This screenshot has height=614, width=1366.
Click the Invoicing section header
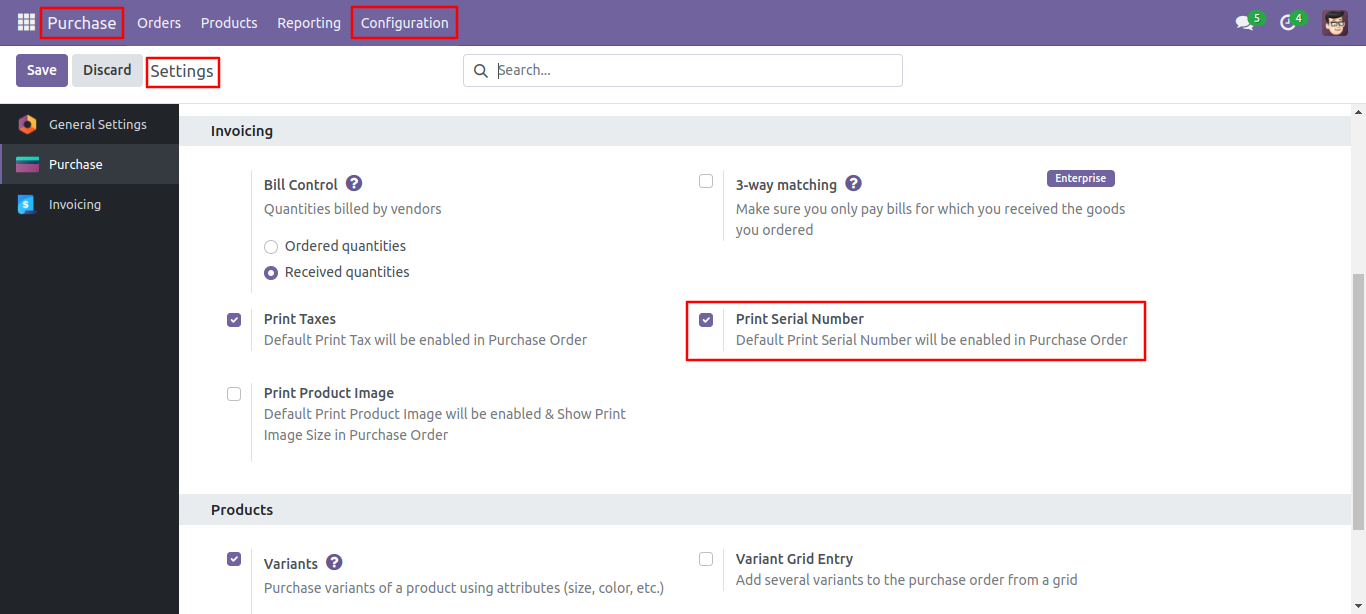point(242,131)
